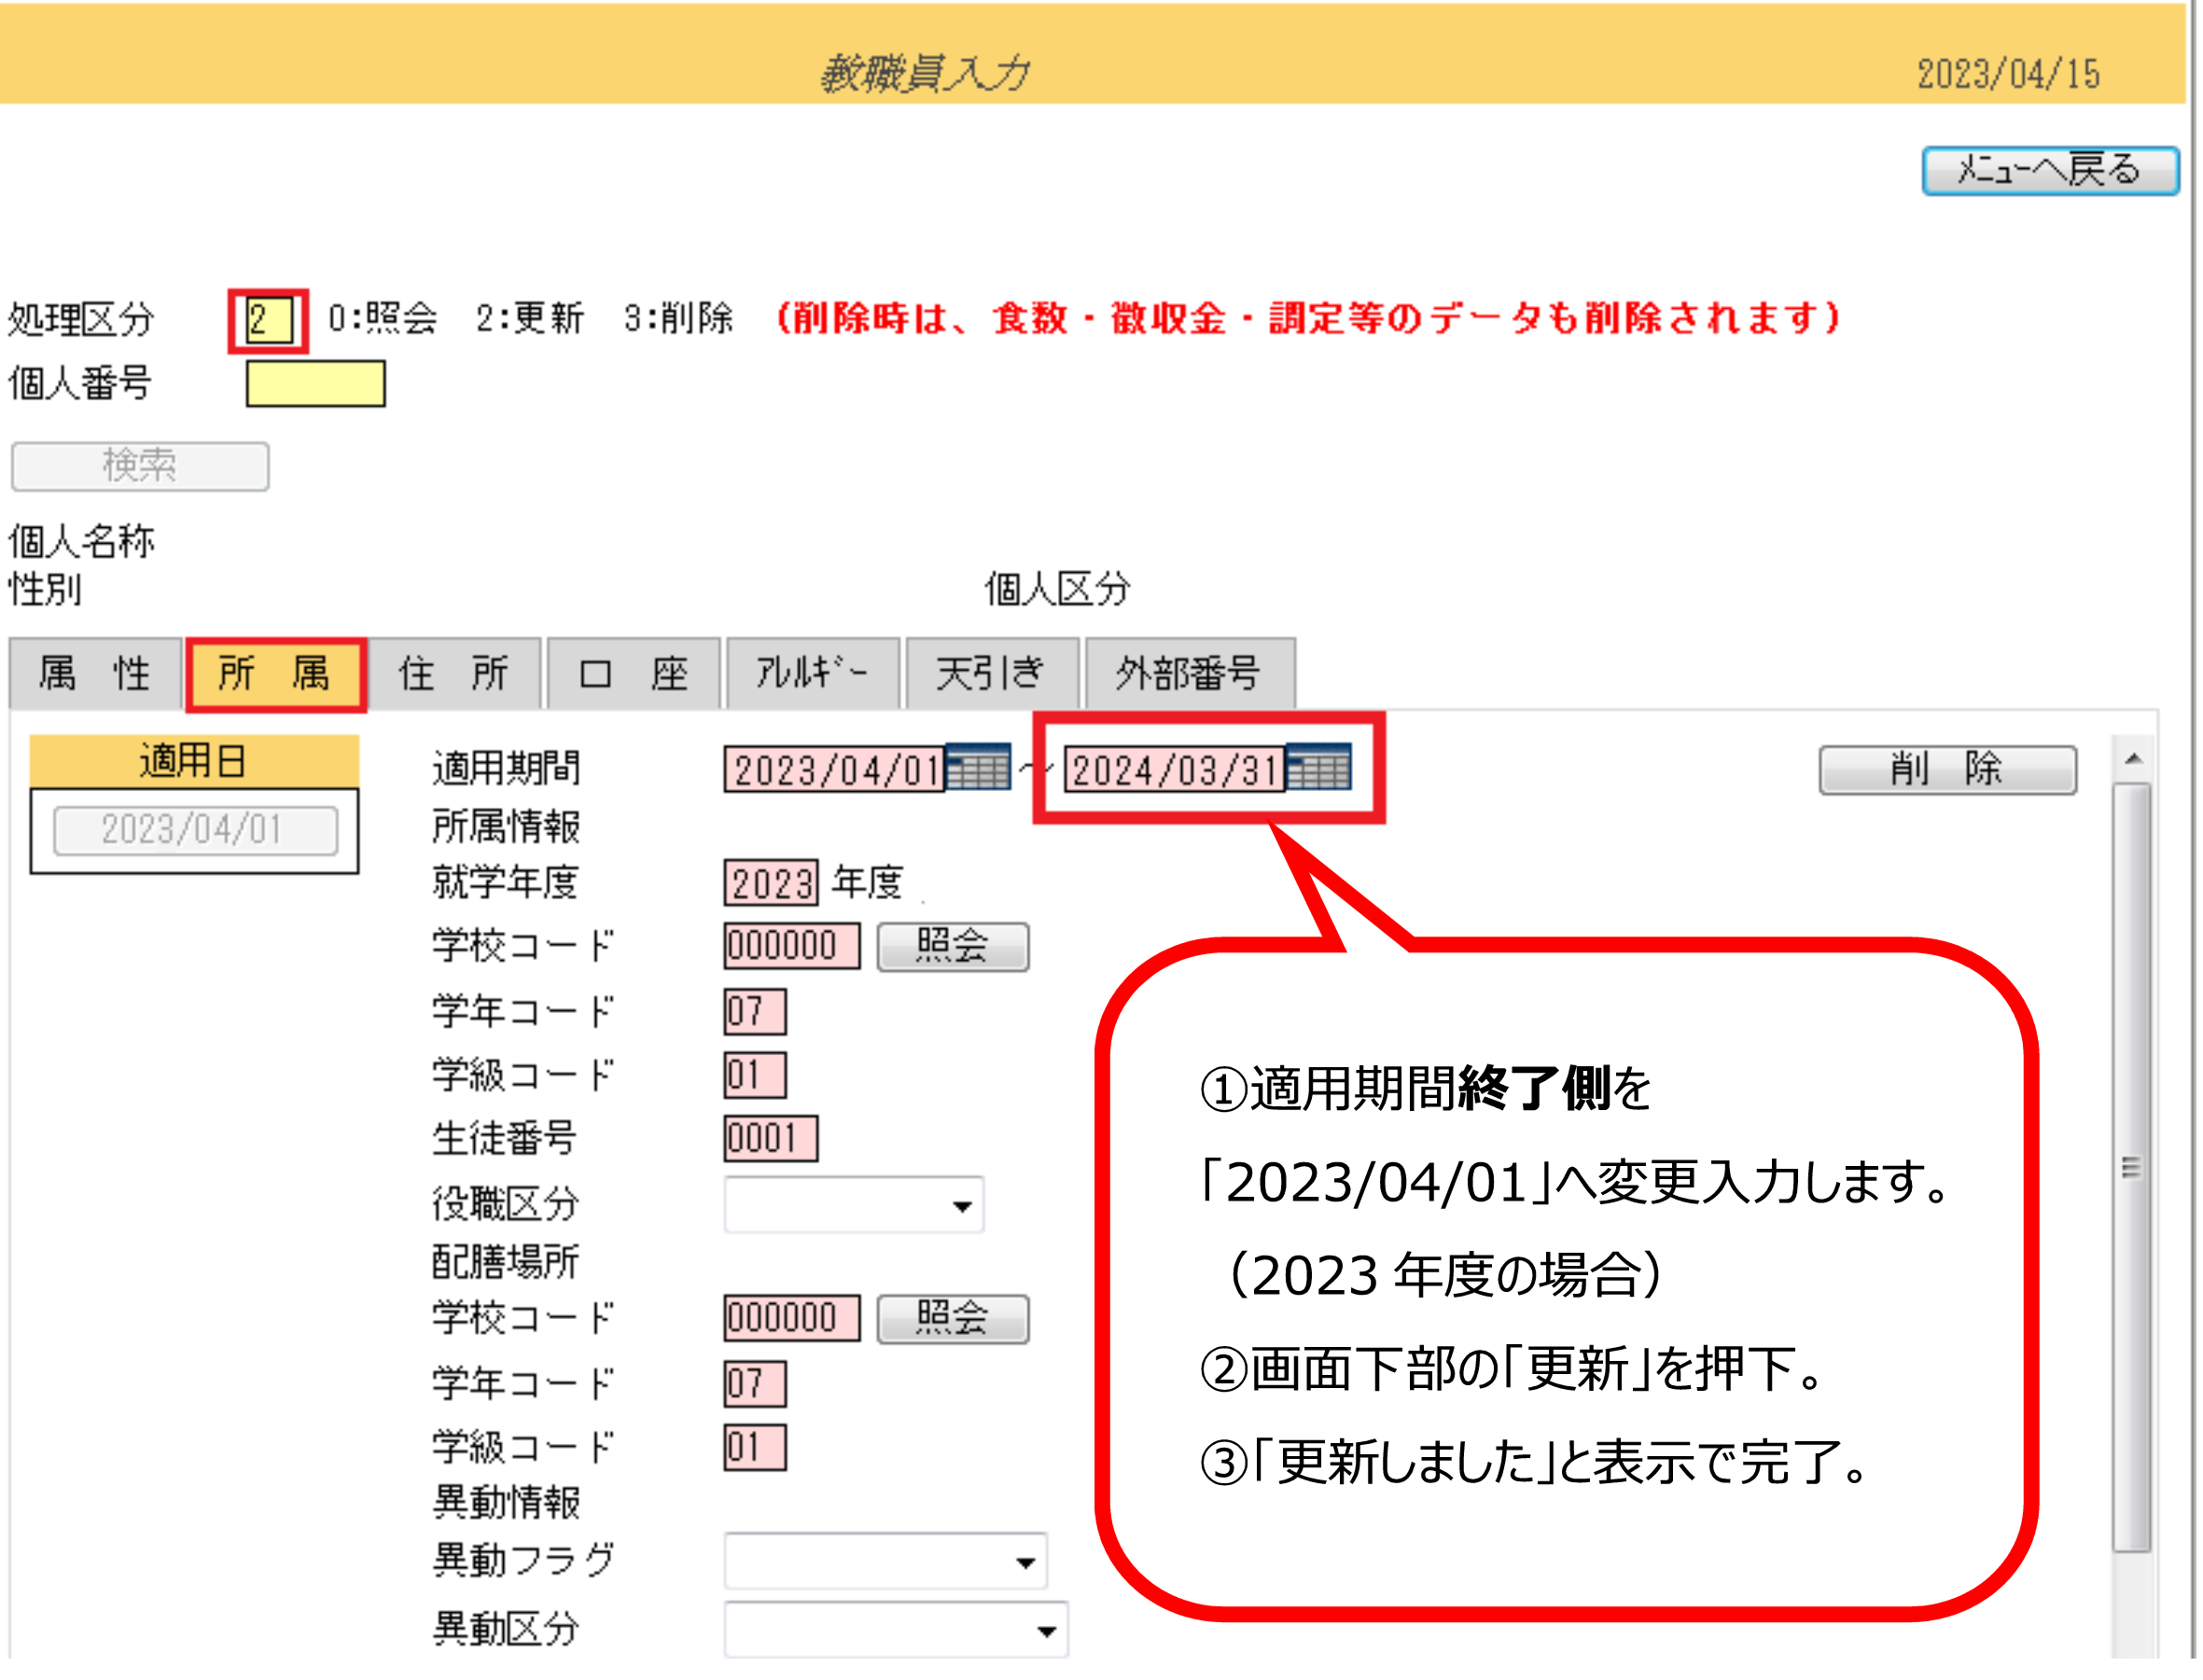2203x1680 pixels.
Task: Switch to 所属 tab
Action: (275, 673)
